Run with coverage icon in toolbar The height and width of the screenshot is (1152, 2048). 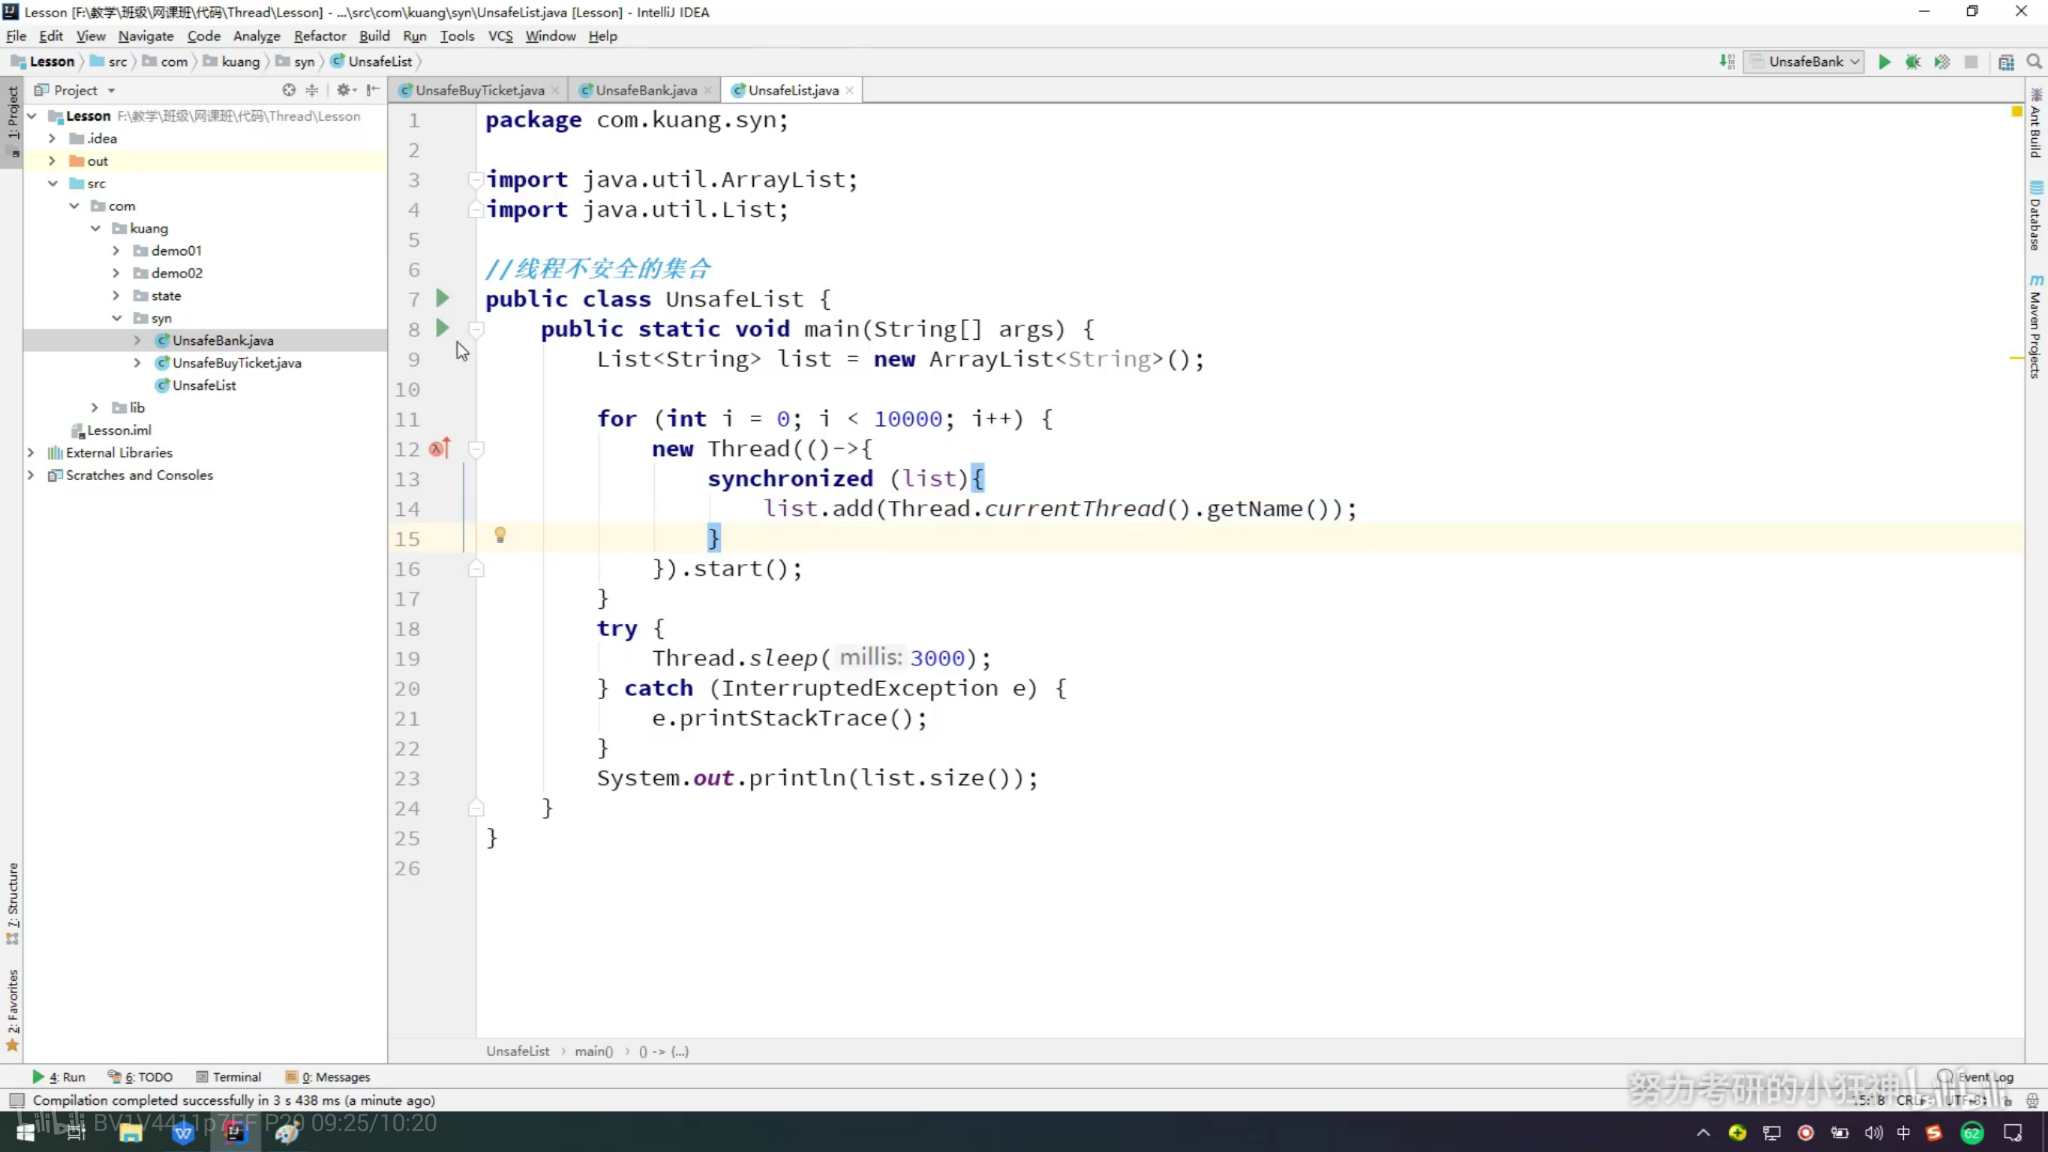pos(1942,62)
